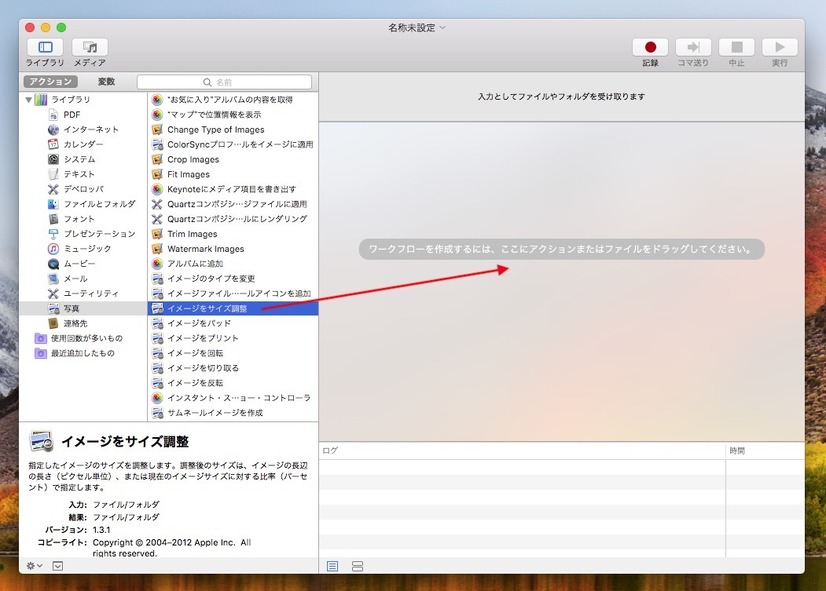Viewport: 826px width, 591px height.
Task: Click the ログ column header
Action: point(522,450)
